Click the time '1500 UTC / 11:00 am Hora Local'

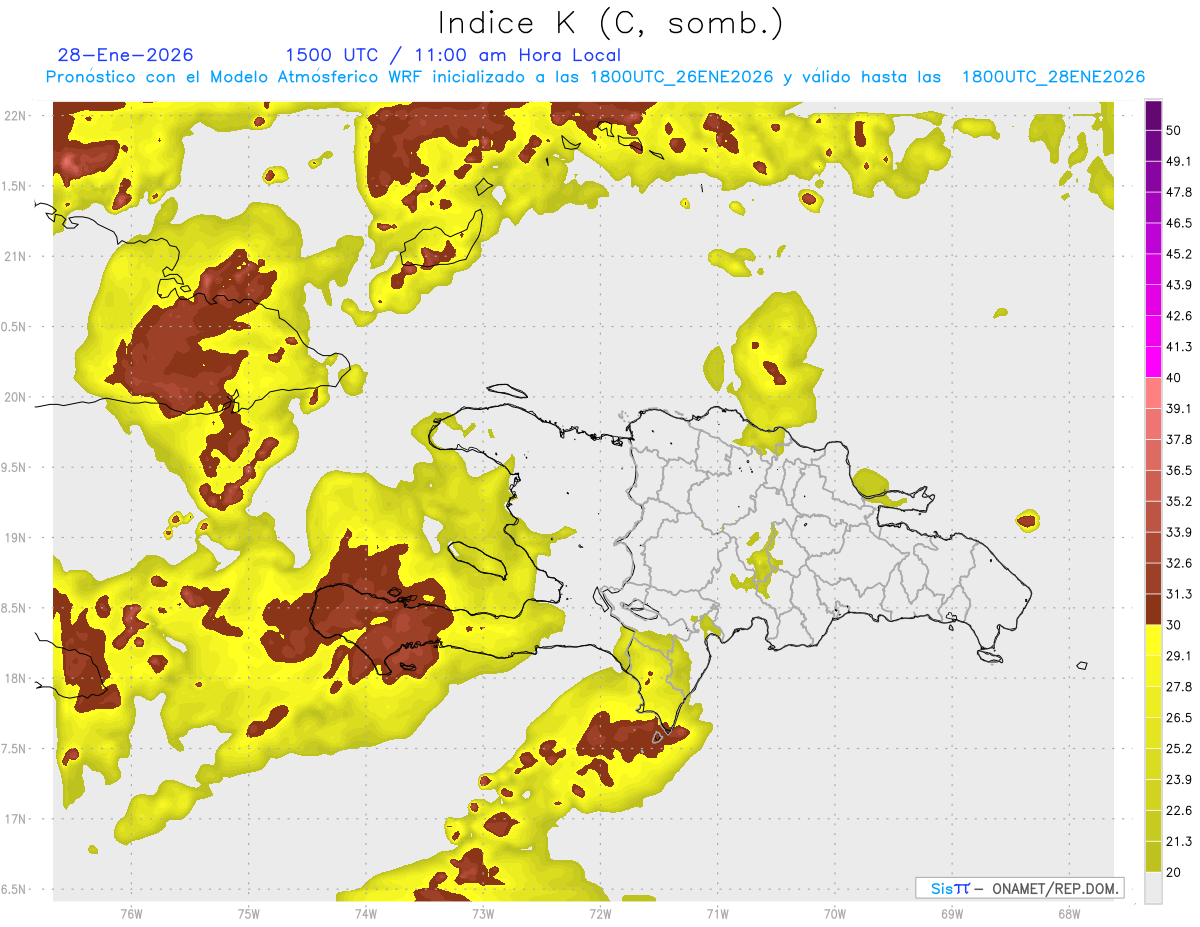click(x=453, y=55)
